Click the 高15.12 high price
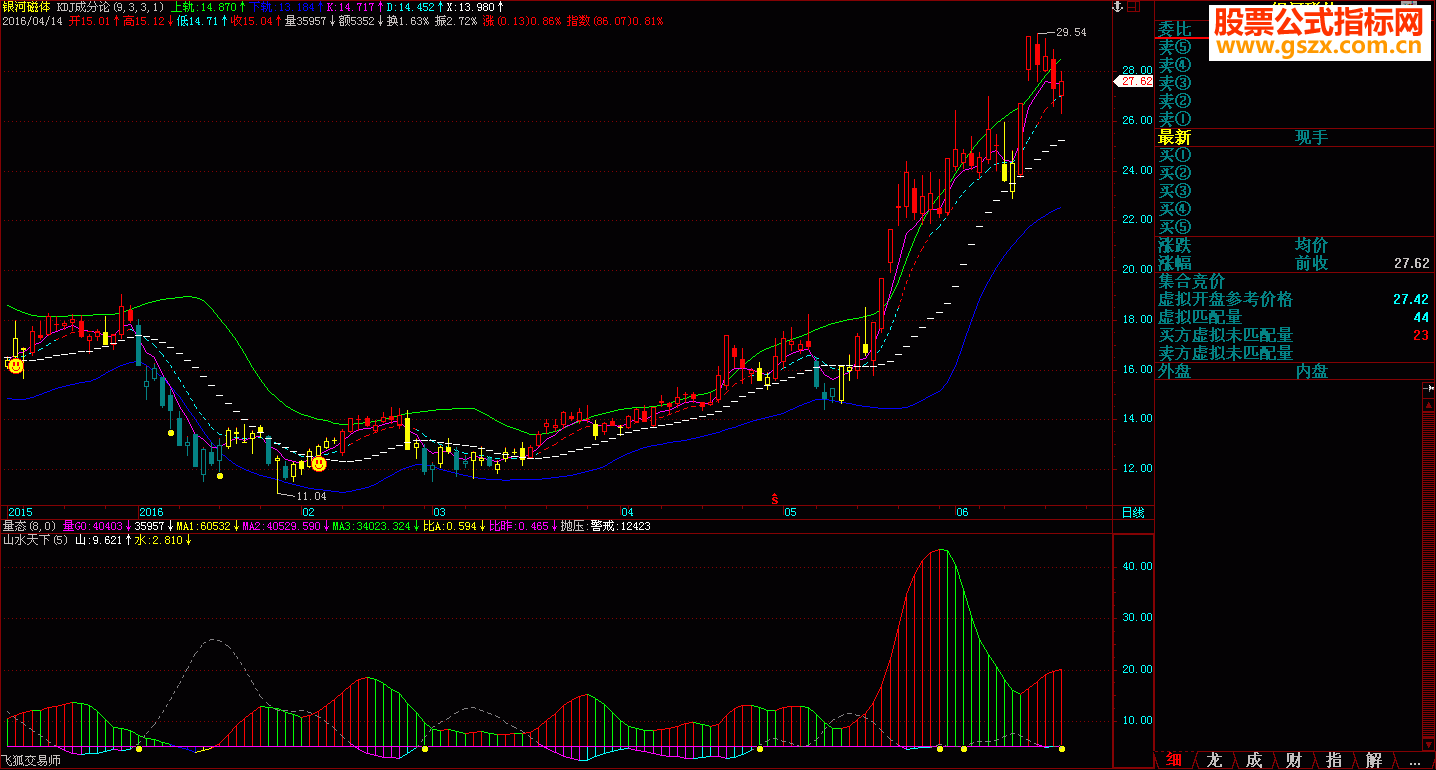 (x=142, y=20)
